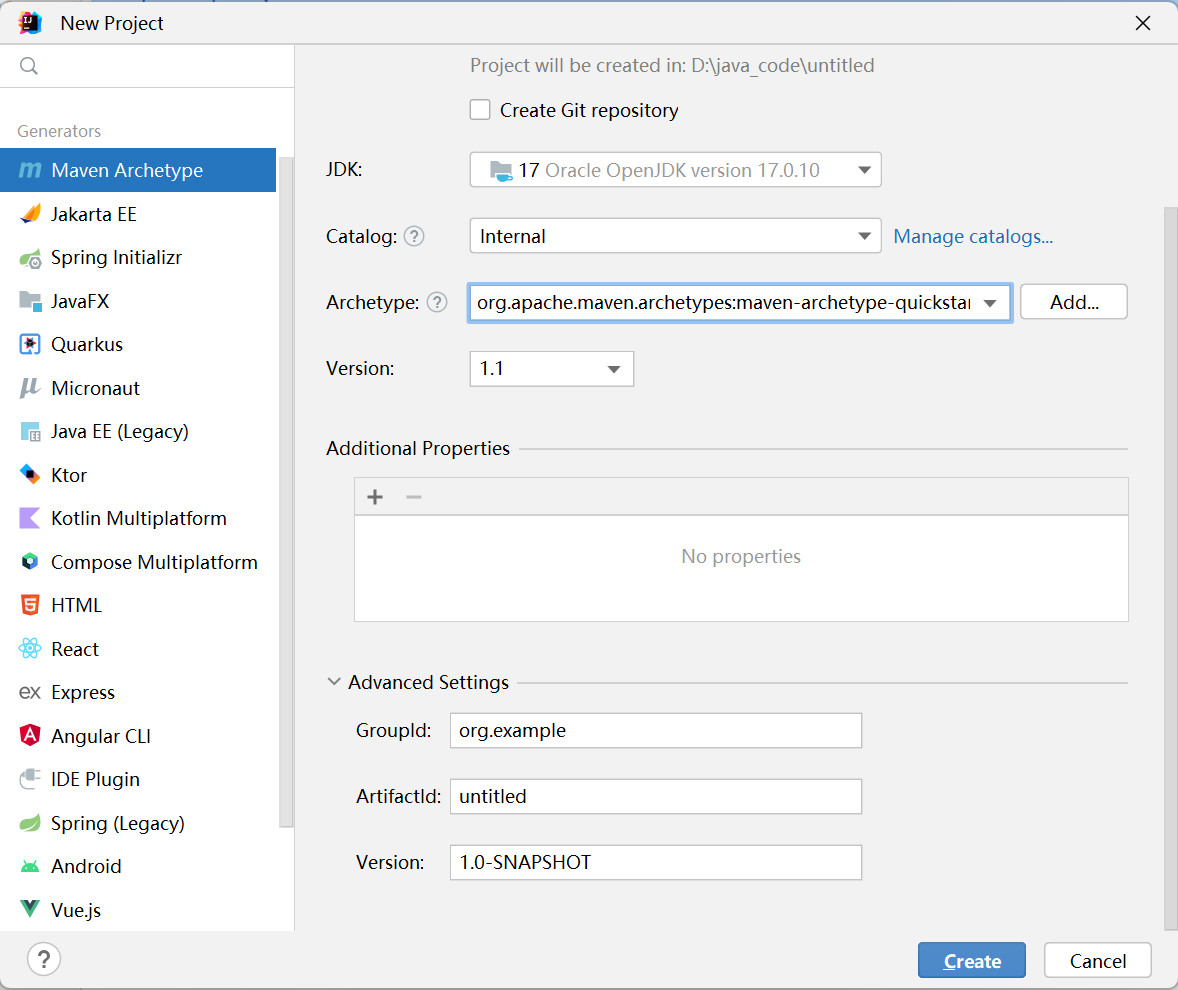Select the Maven Archetype generator icon
Image resolution: width=1178 pixels, height=990 pixels.
tap(30, 171)
